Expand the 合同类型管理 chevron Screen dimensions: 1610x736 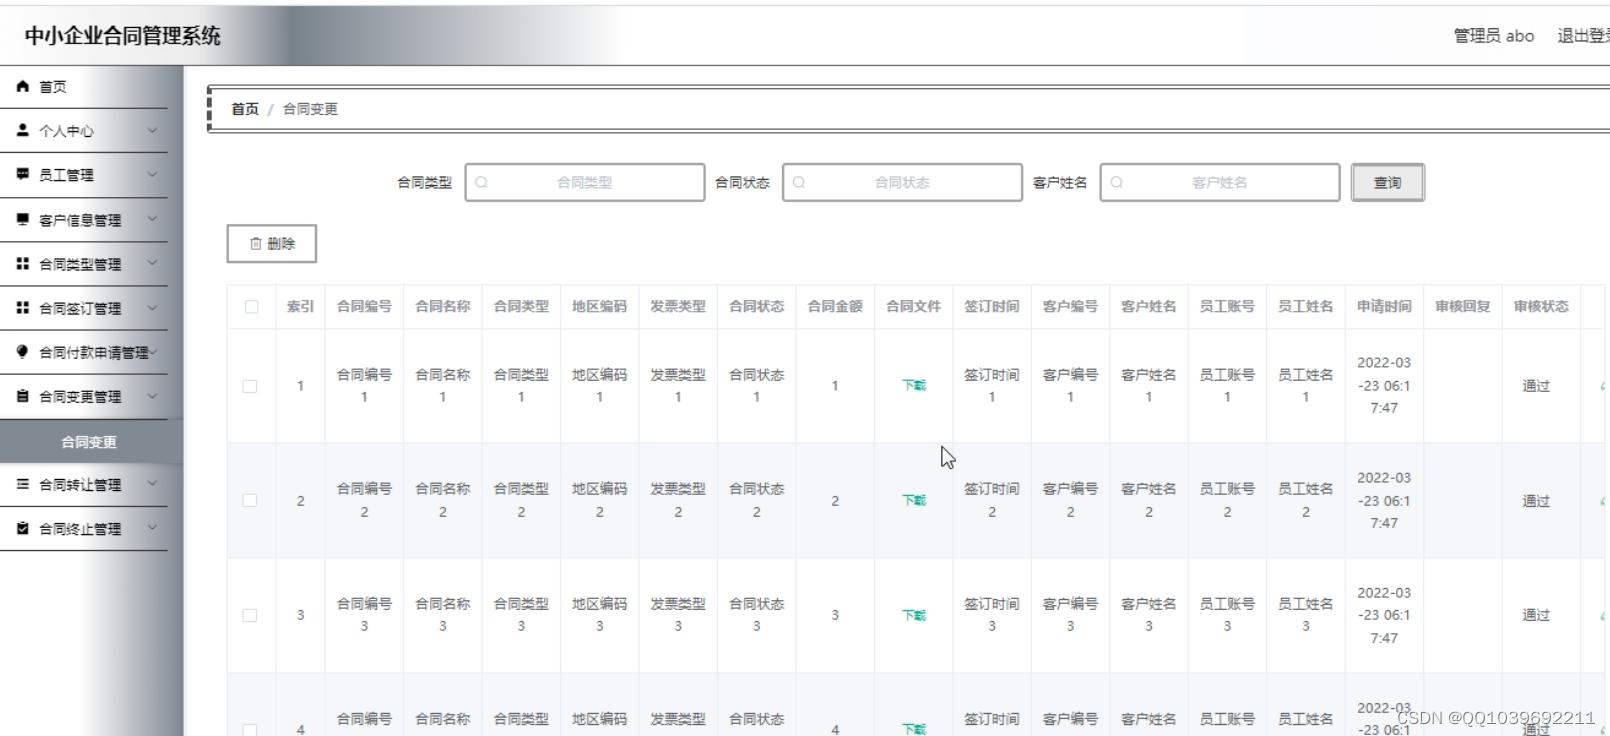152,264
